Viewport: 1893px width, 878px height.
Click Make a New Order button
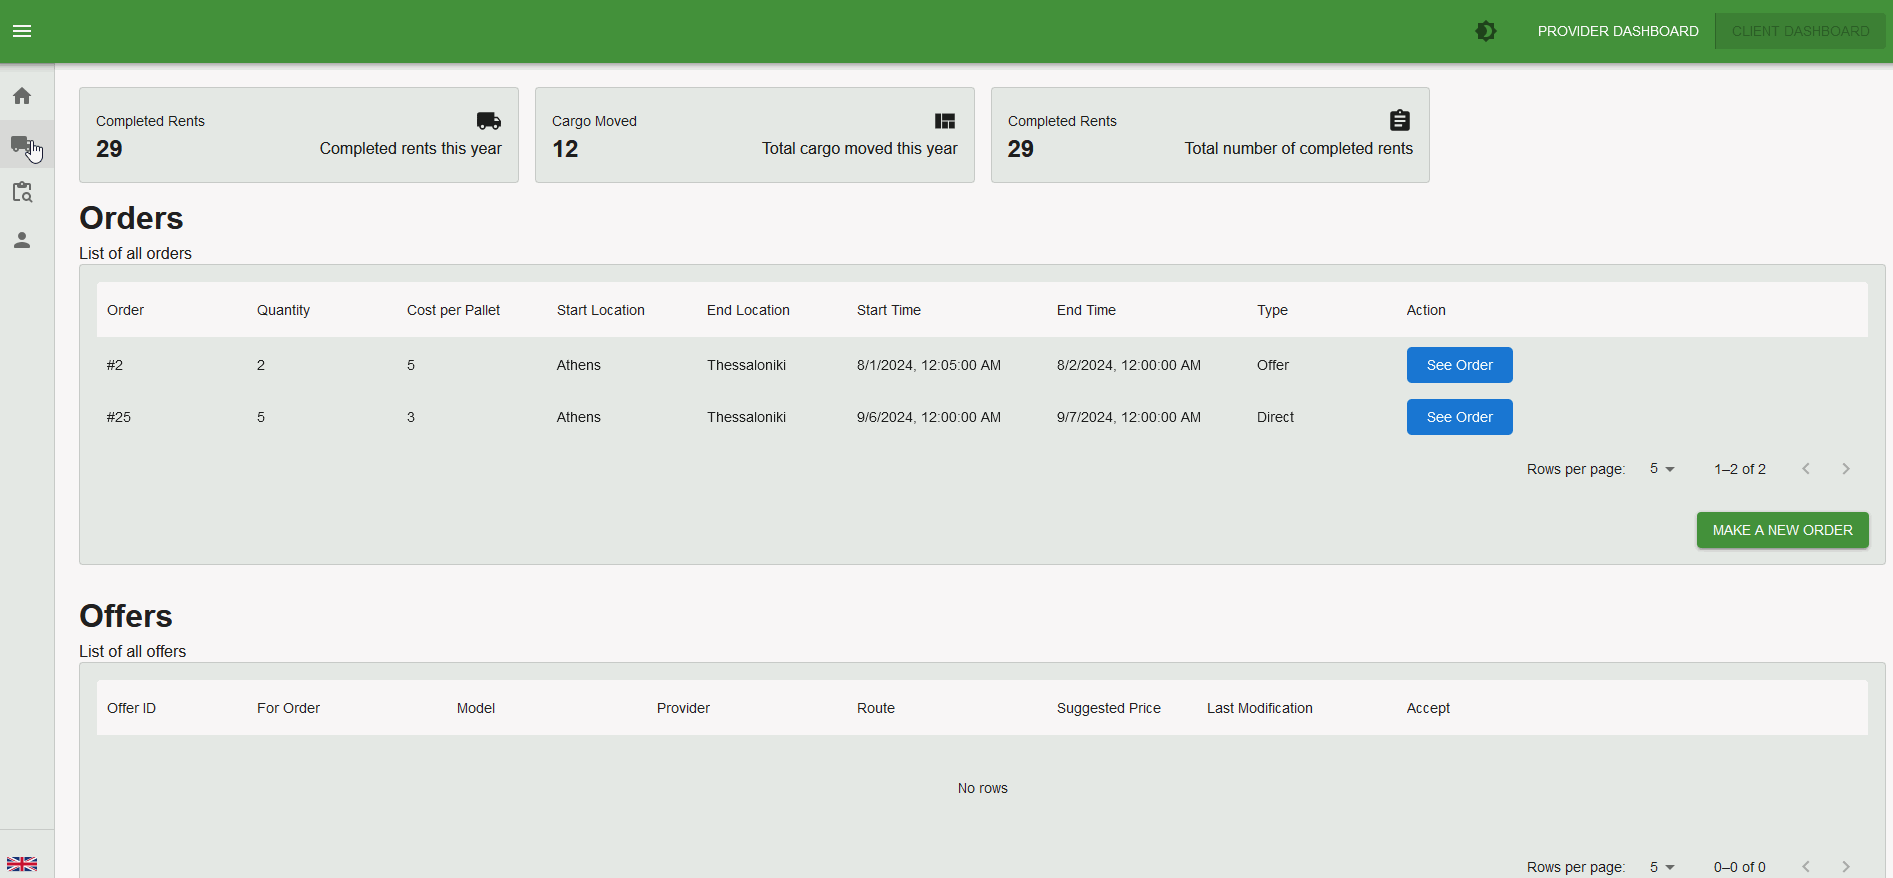[x=1782, y=530]
